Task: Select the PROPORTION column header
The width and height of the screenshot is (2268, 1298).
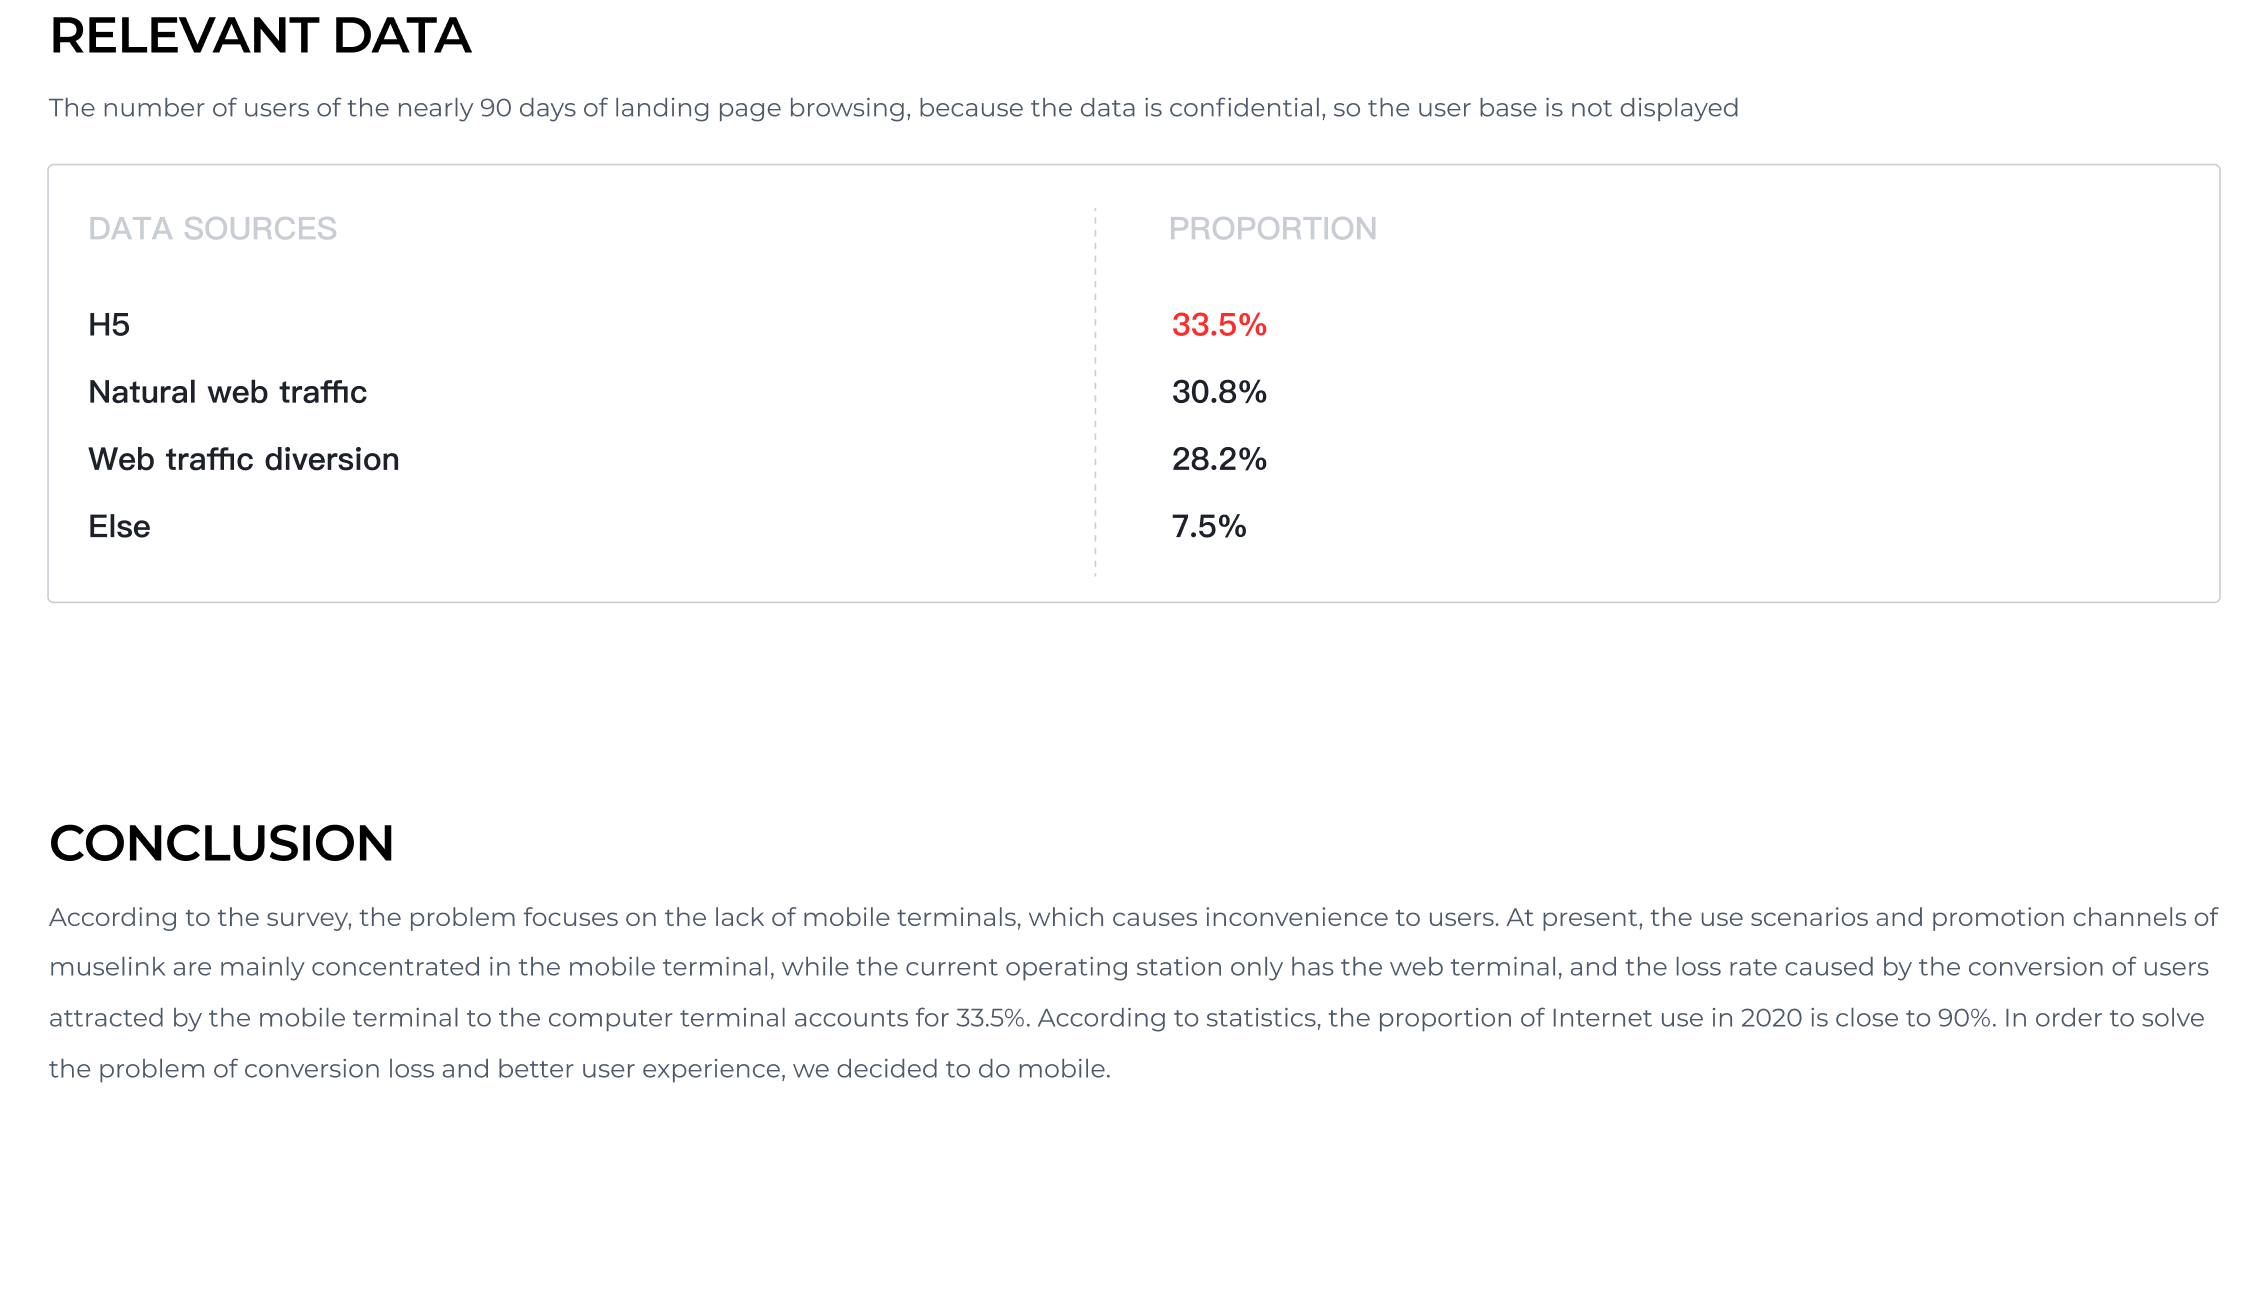Action: [x=1272, y=229]
